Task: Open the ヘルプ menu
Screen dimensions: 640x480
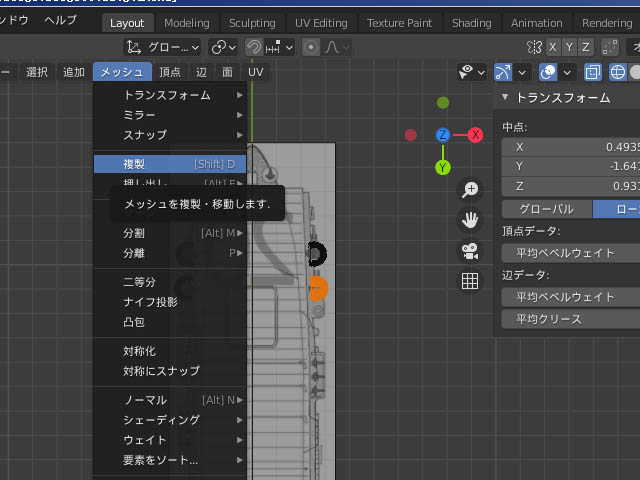Action: click(60, 20)
